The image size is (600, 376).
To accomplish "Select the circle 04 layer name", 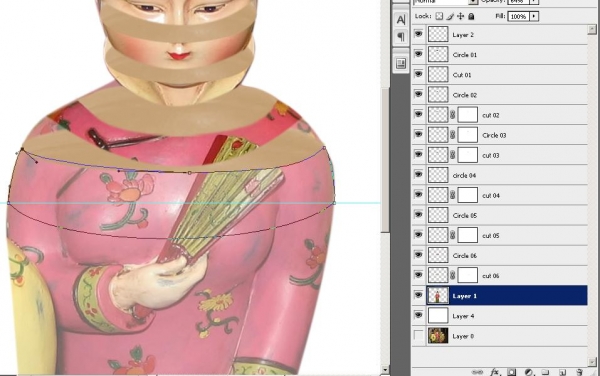I will (464, 175).
